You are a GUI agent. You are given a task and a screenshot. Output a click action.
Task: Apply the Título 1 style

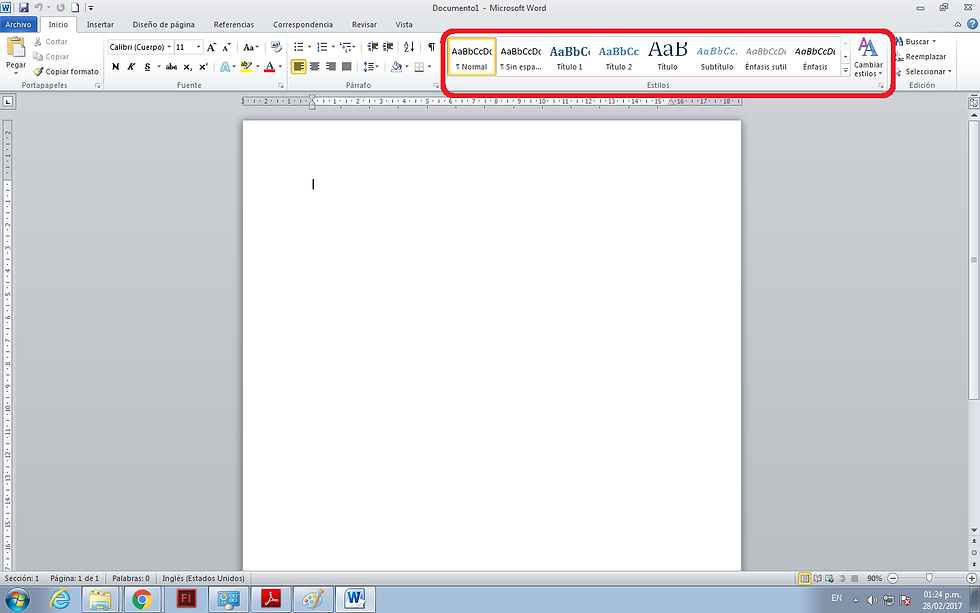point(569,57)
